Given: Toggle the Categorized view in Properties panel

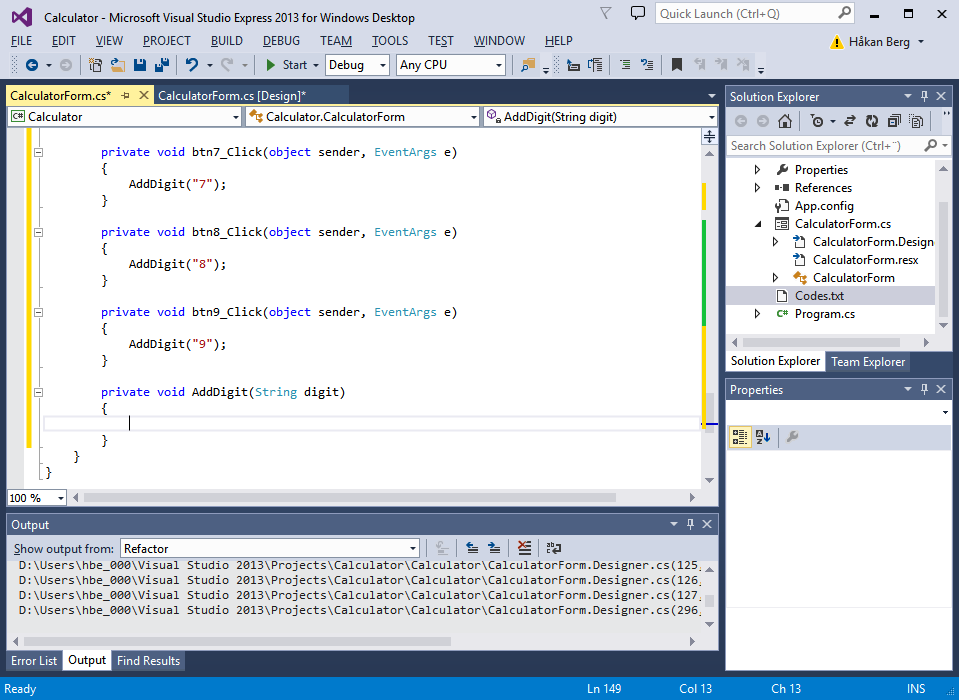Looking at the screenshot, I should point(739,437).
